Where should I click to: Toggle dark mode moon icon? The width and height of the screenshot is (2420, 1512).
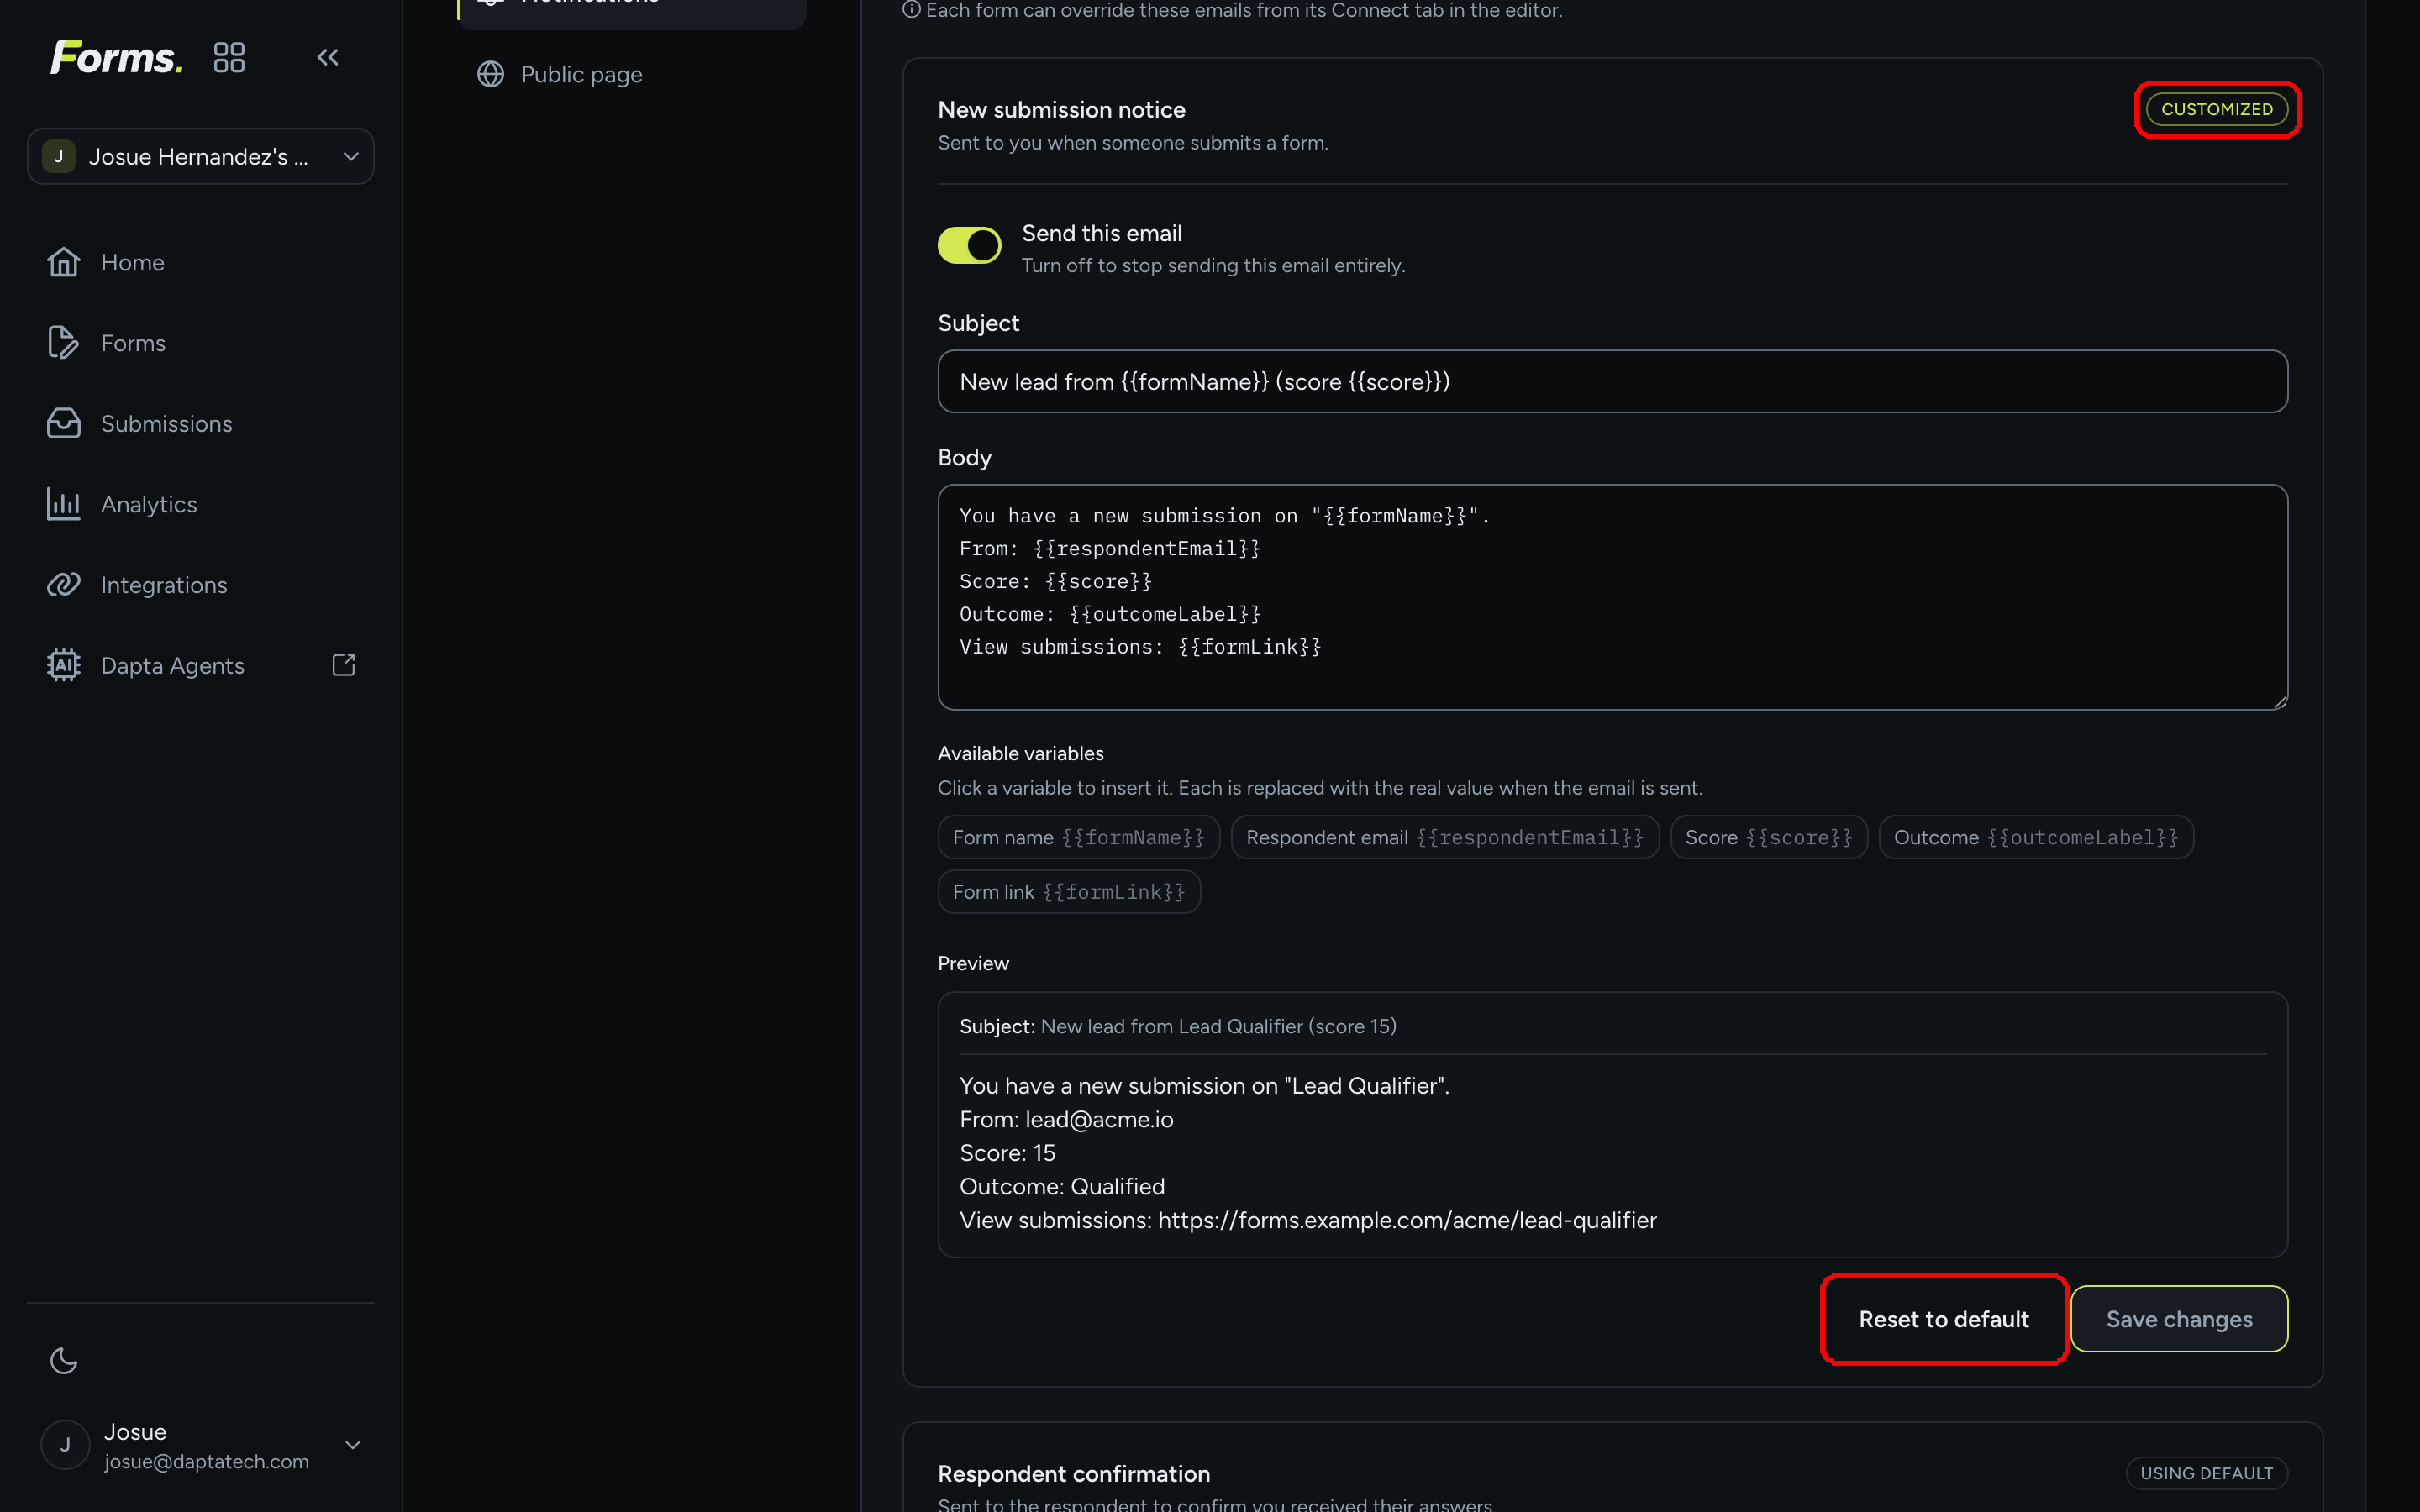point(64,1360)
